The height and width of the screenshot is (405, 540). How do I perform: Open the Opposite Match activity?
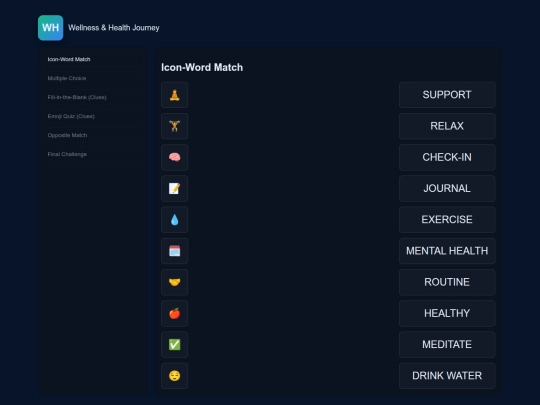[93, 135]
